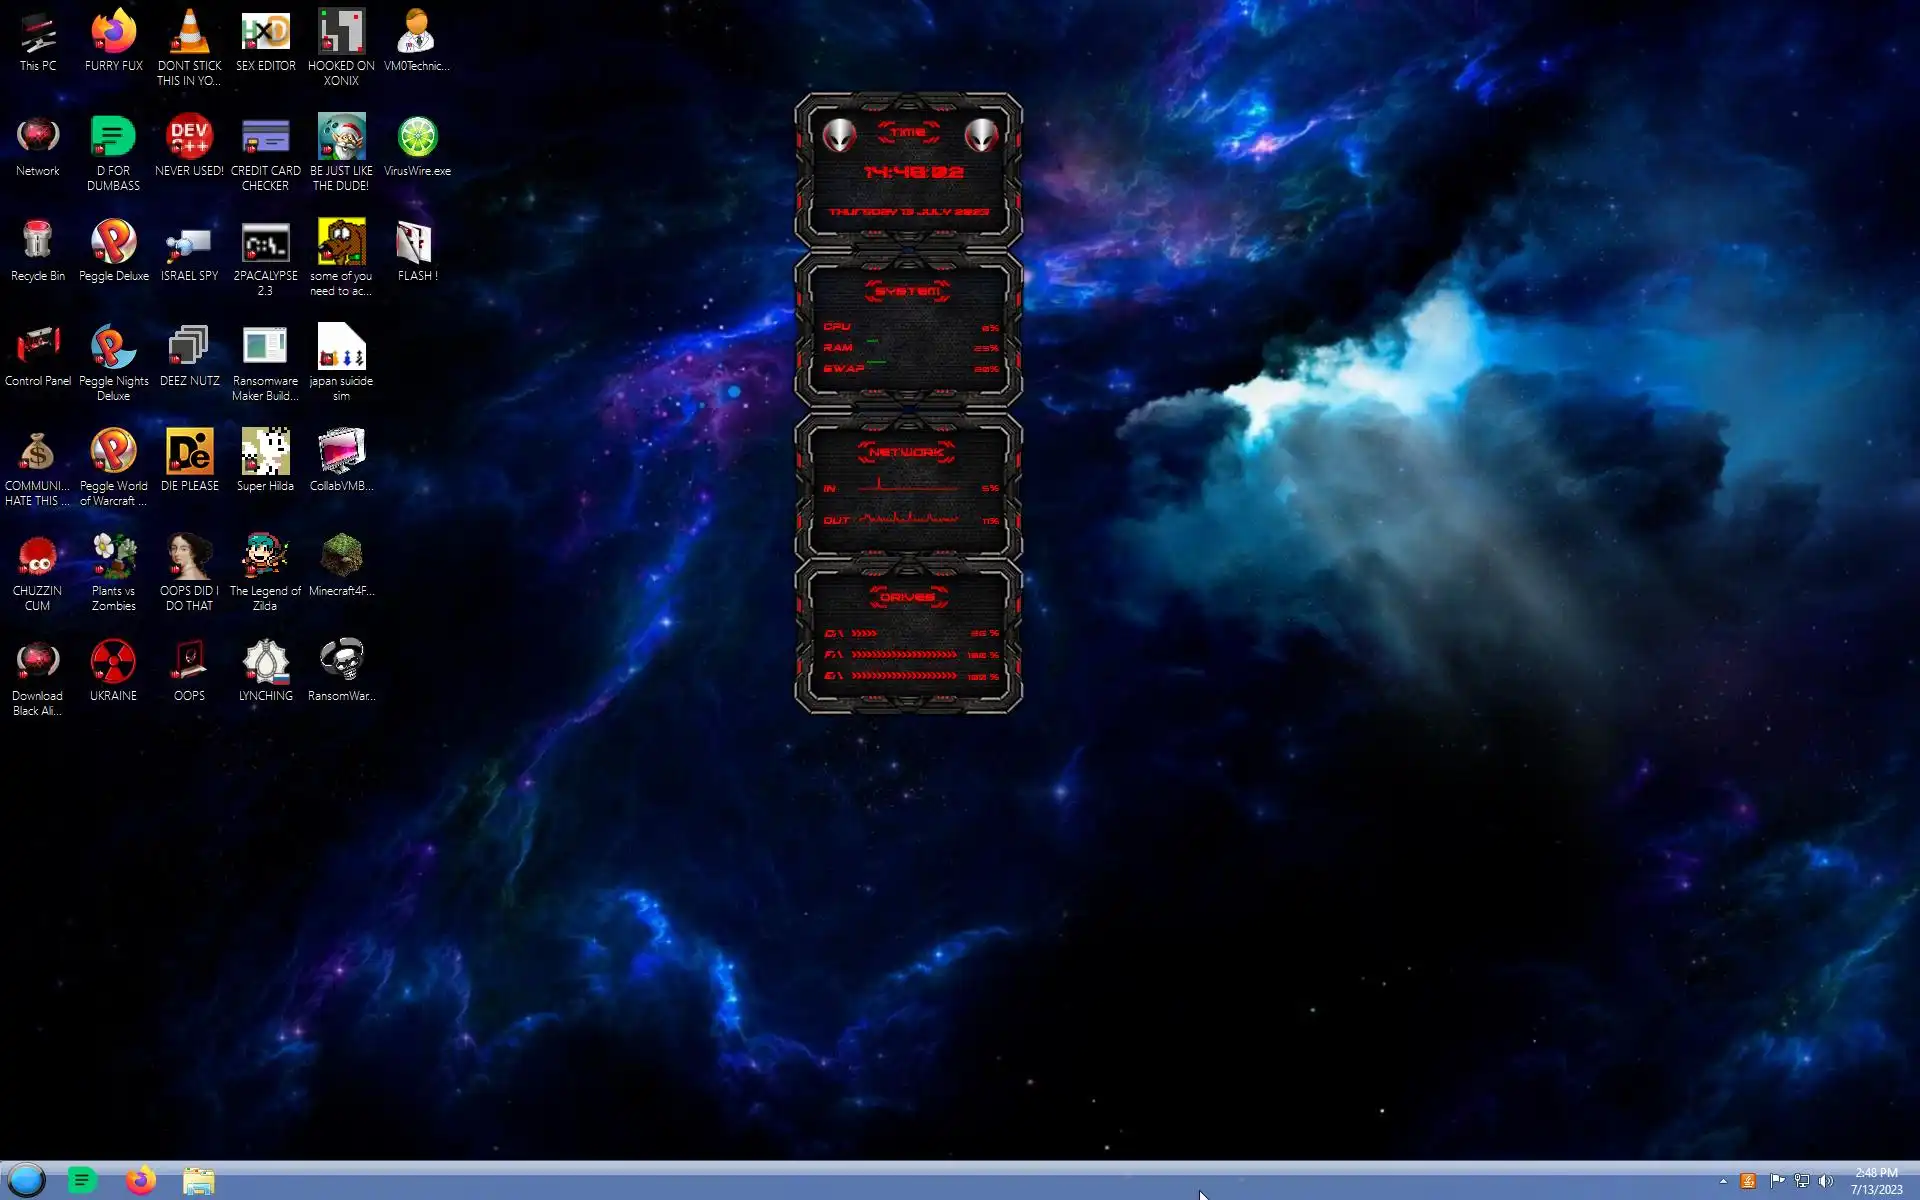The height and width of the screenshot is (1200, 1920).
Task: Click the volume speaker tray icon
Action: click(x=1826, y=1181)
